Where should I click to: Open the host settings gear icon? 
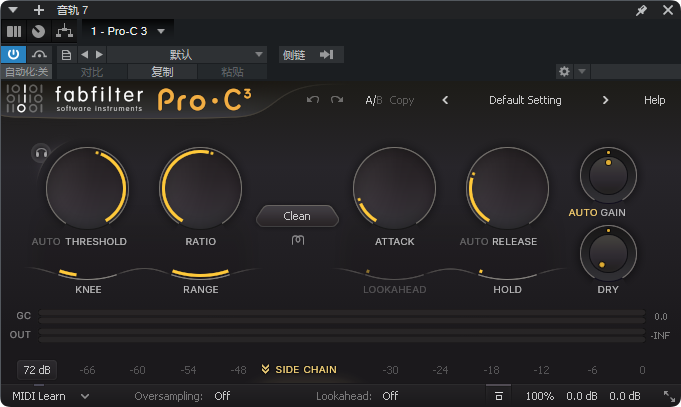click(564, 71)
